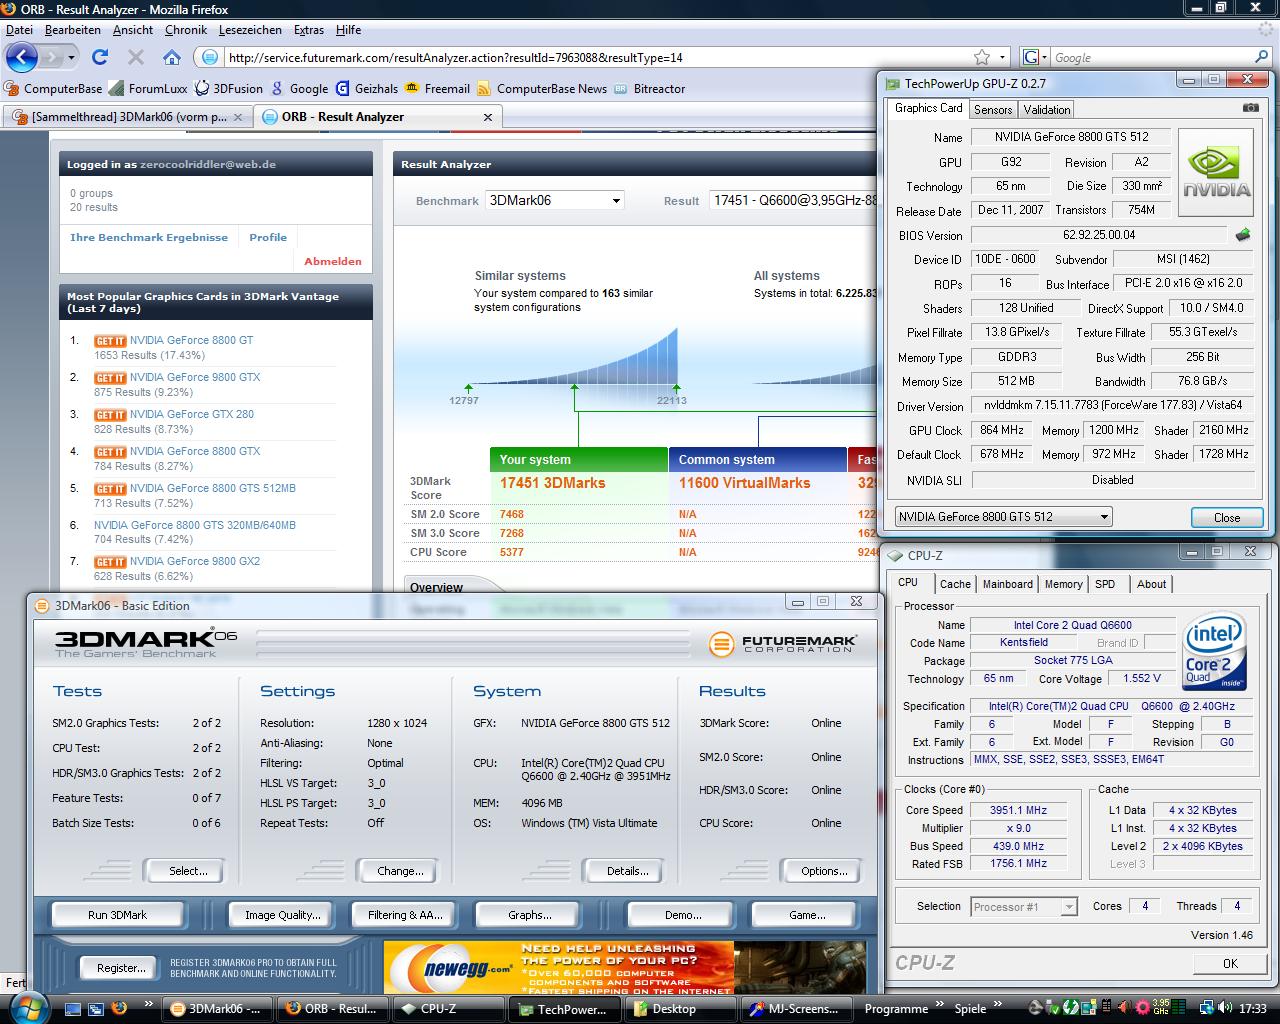This screenshot has width=1280, height=1024.
Task: Open the 3DFusion bookmark
Action: (229, 88)
